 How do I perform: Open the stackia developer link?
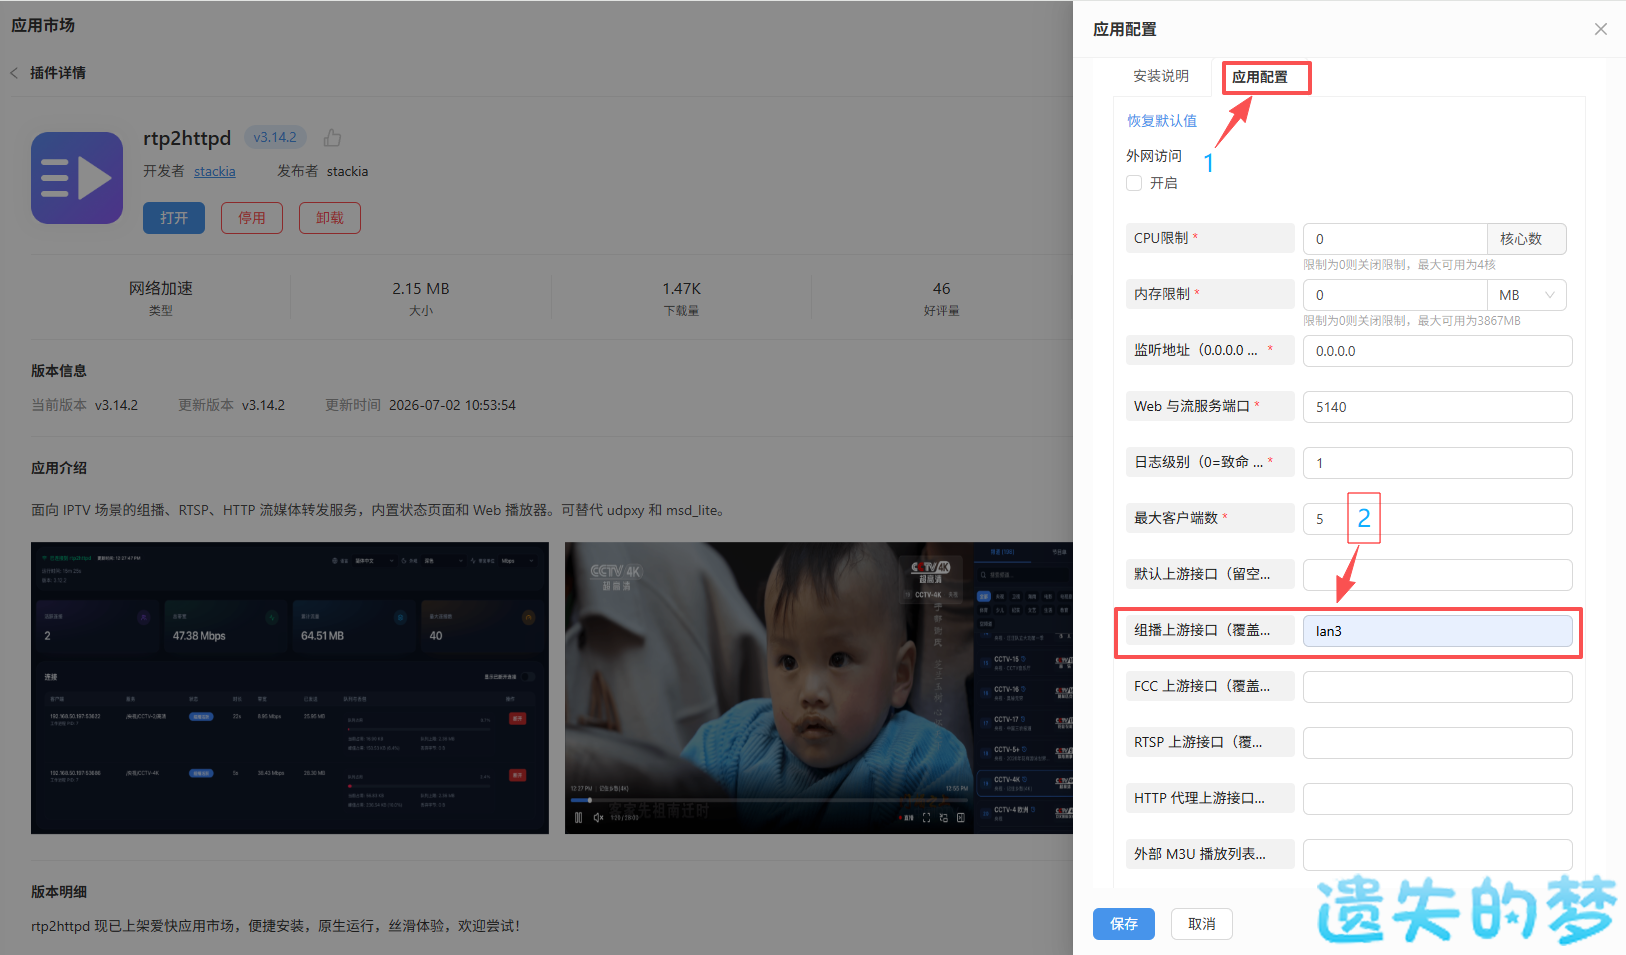pos(215,172)
